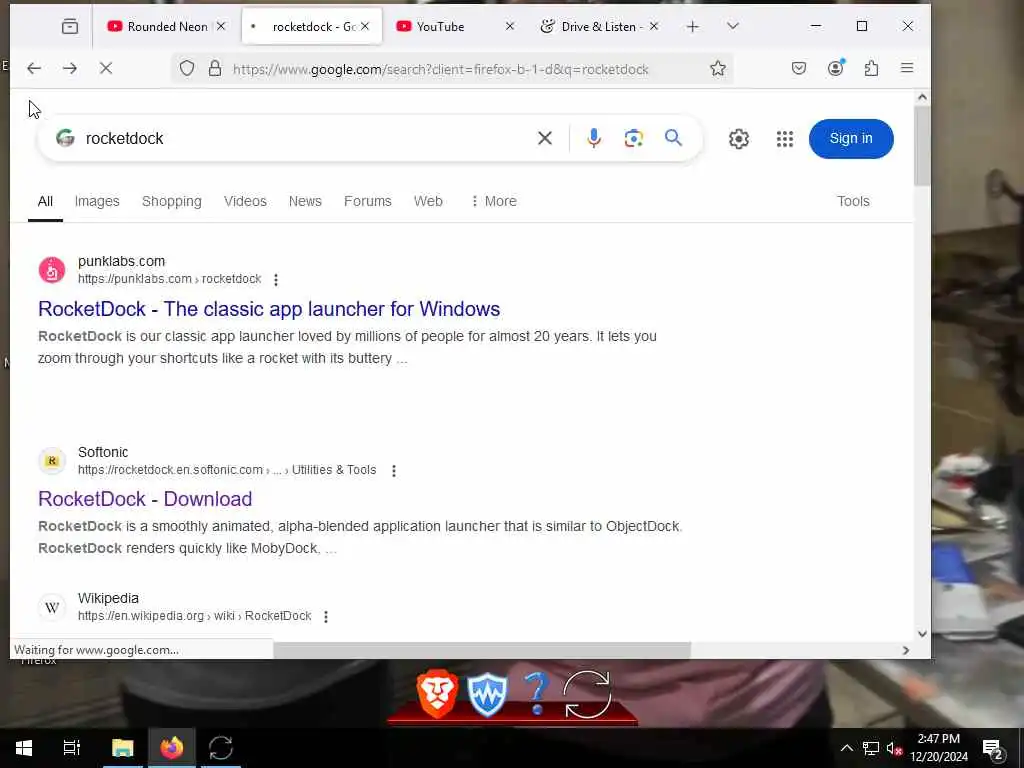1024x768 pixels.
Task: Click Wikipedia result site name
Action: (x=108, y=598)
